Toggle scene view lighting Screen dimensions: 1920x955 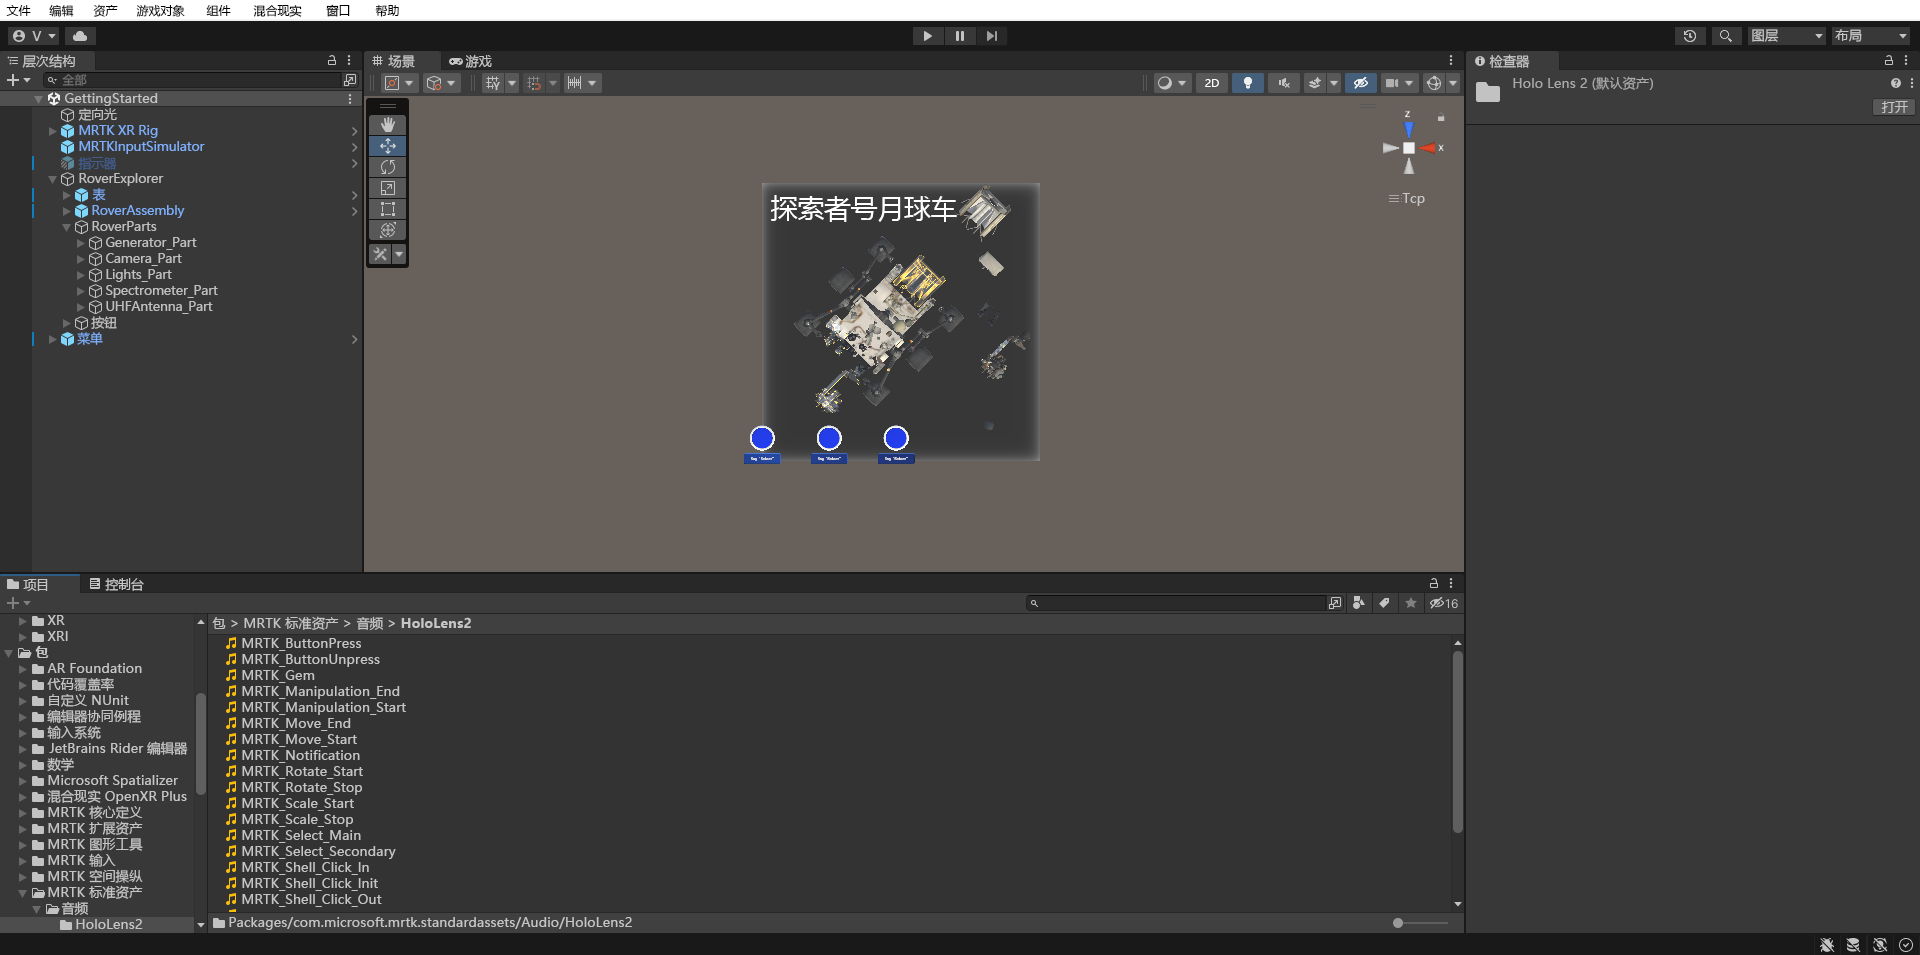(1248, 83)
